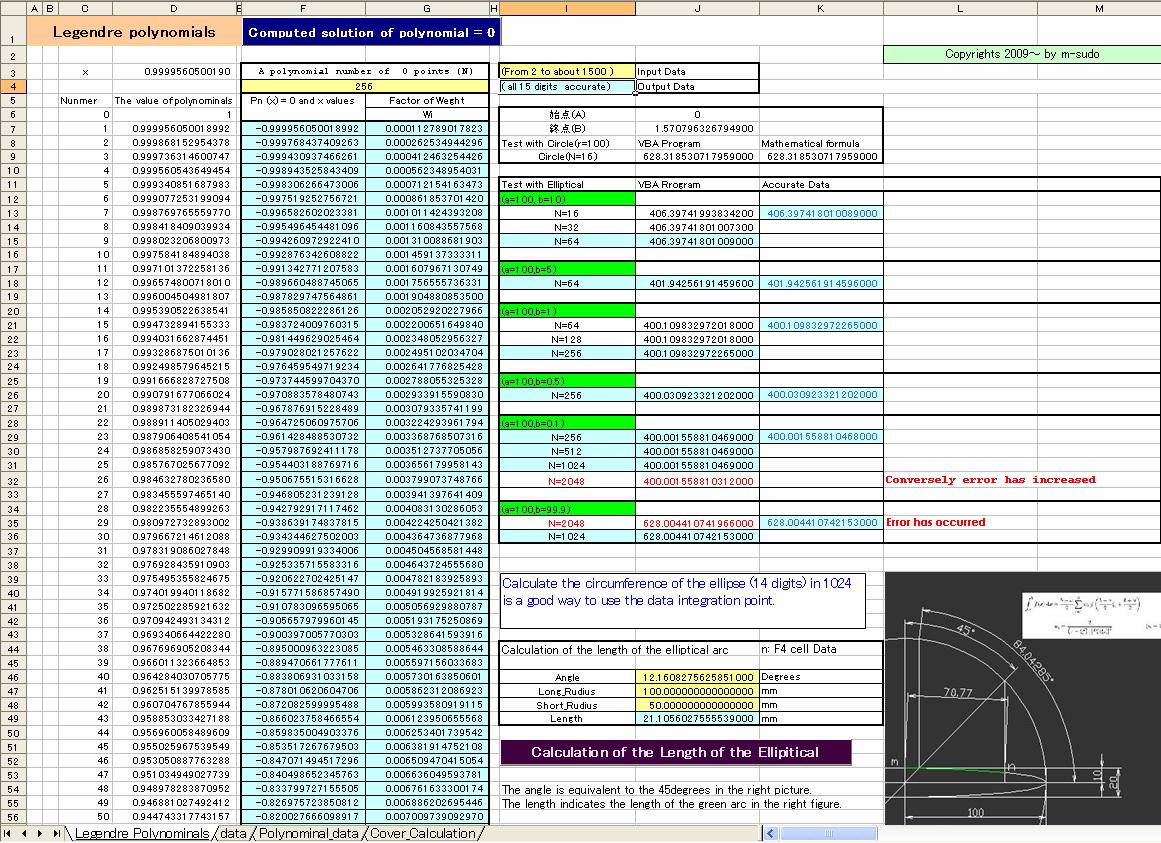Click the 'Wi' cell
The width and height of the screenshot is (1161, 843).
click(x=427, y=115)
